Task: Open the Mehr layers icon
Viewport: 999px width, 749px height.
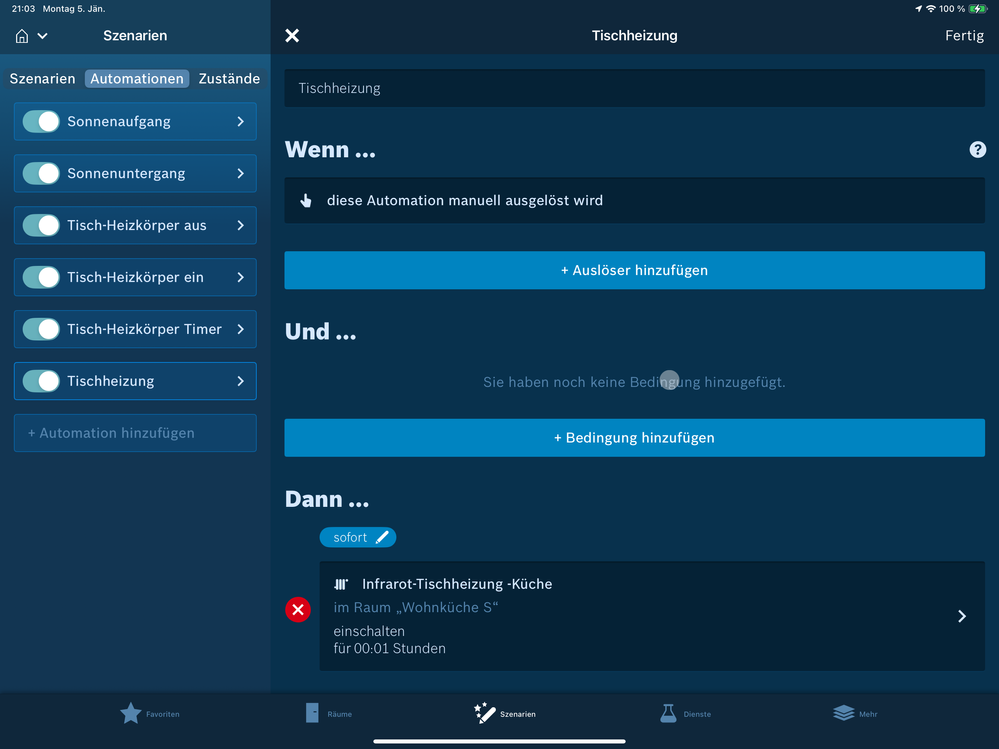Action: [844, 713]
